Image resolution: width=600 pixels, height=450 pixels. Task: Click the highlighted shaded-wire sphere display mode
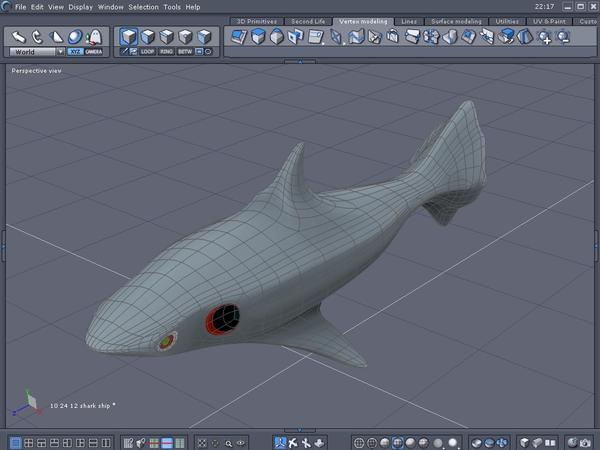tap(398, 443)
